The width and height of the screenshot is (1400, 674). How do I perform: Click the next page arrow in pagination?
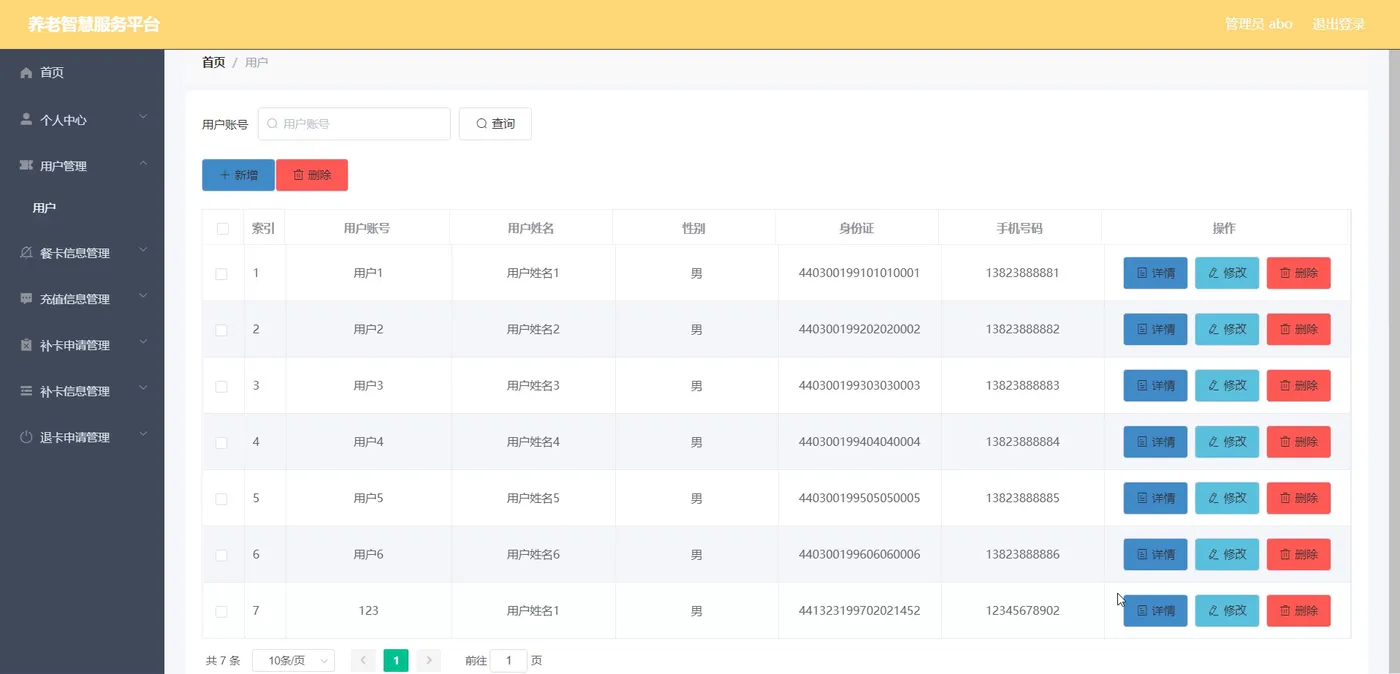(429, 660)
